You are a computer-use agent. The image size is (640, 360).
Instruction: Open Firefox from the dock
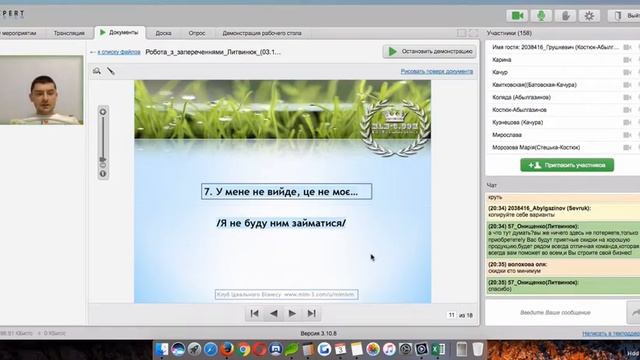[x=227, y=349]
